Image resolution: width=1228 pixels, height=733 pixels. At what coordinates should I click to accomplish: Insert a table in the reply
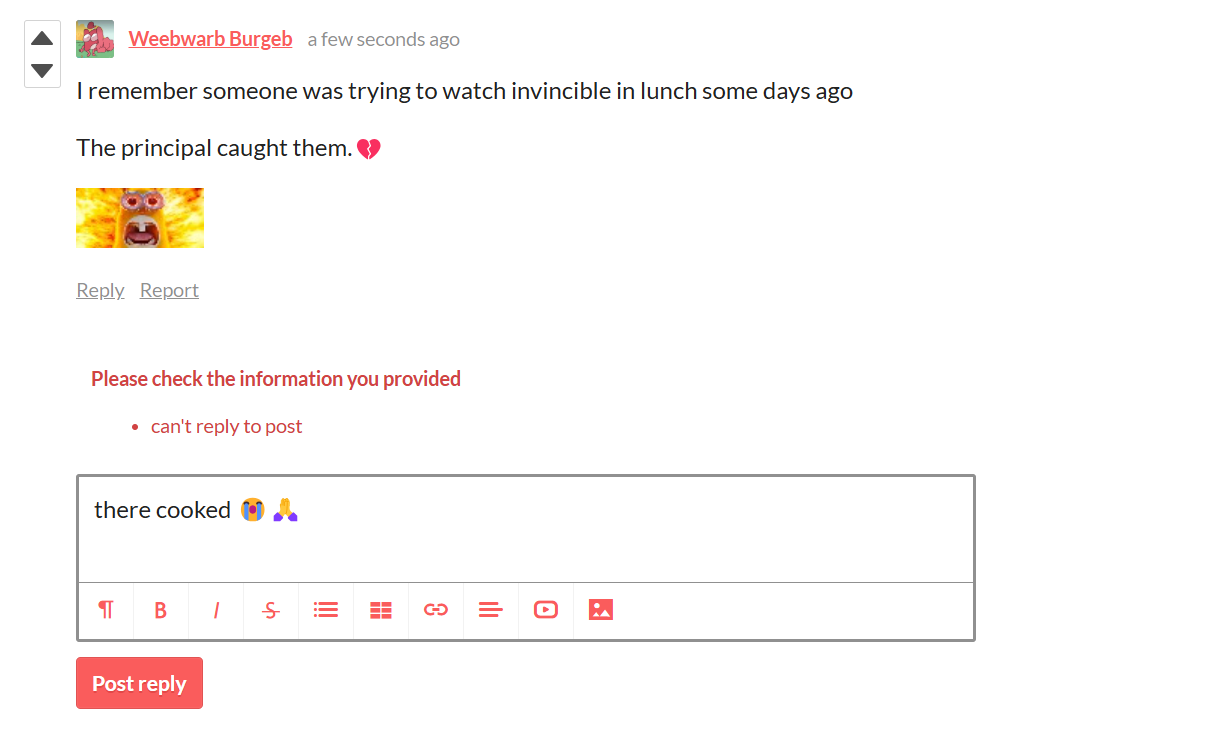[x=381, y=610]
